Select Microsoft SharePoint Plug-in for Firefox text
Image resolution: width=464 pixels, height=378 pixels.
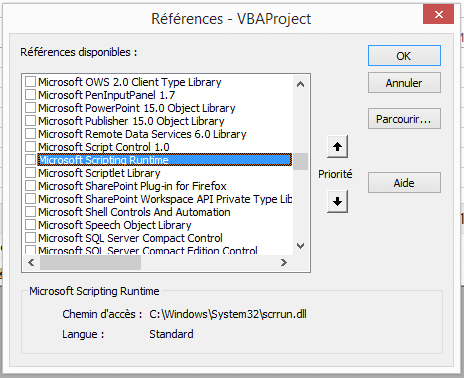pyautogui.click(x=132, y=186)
